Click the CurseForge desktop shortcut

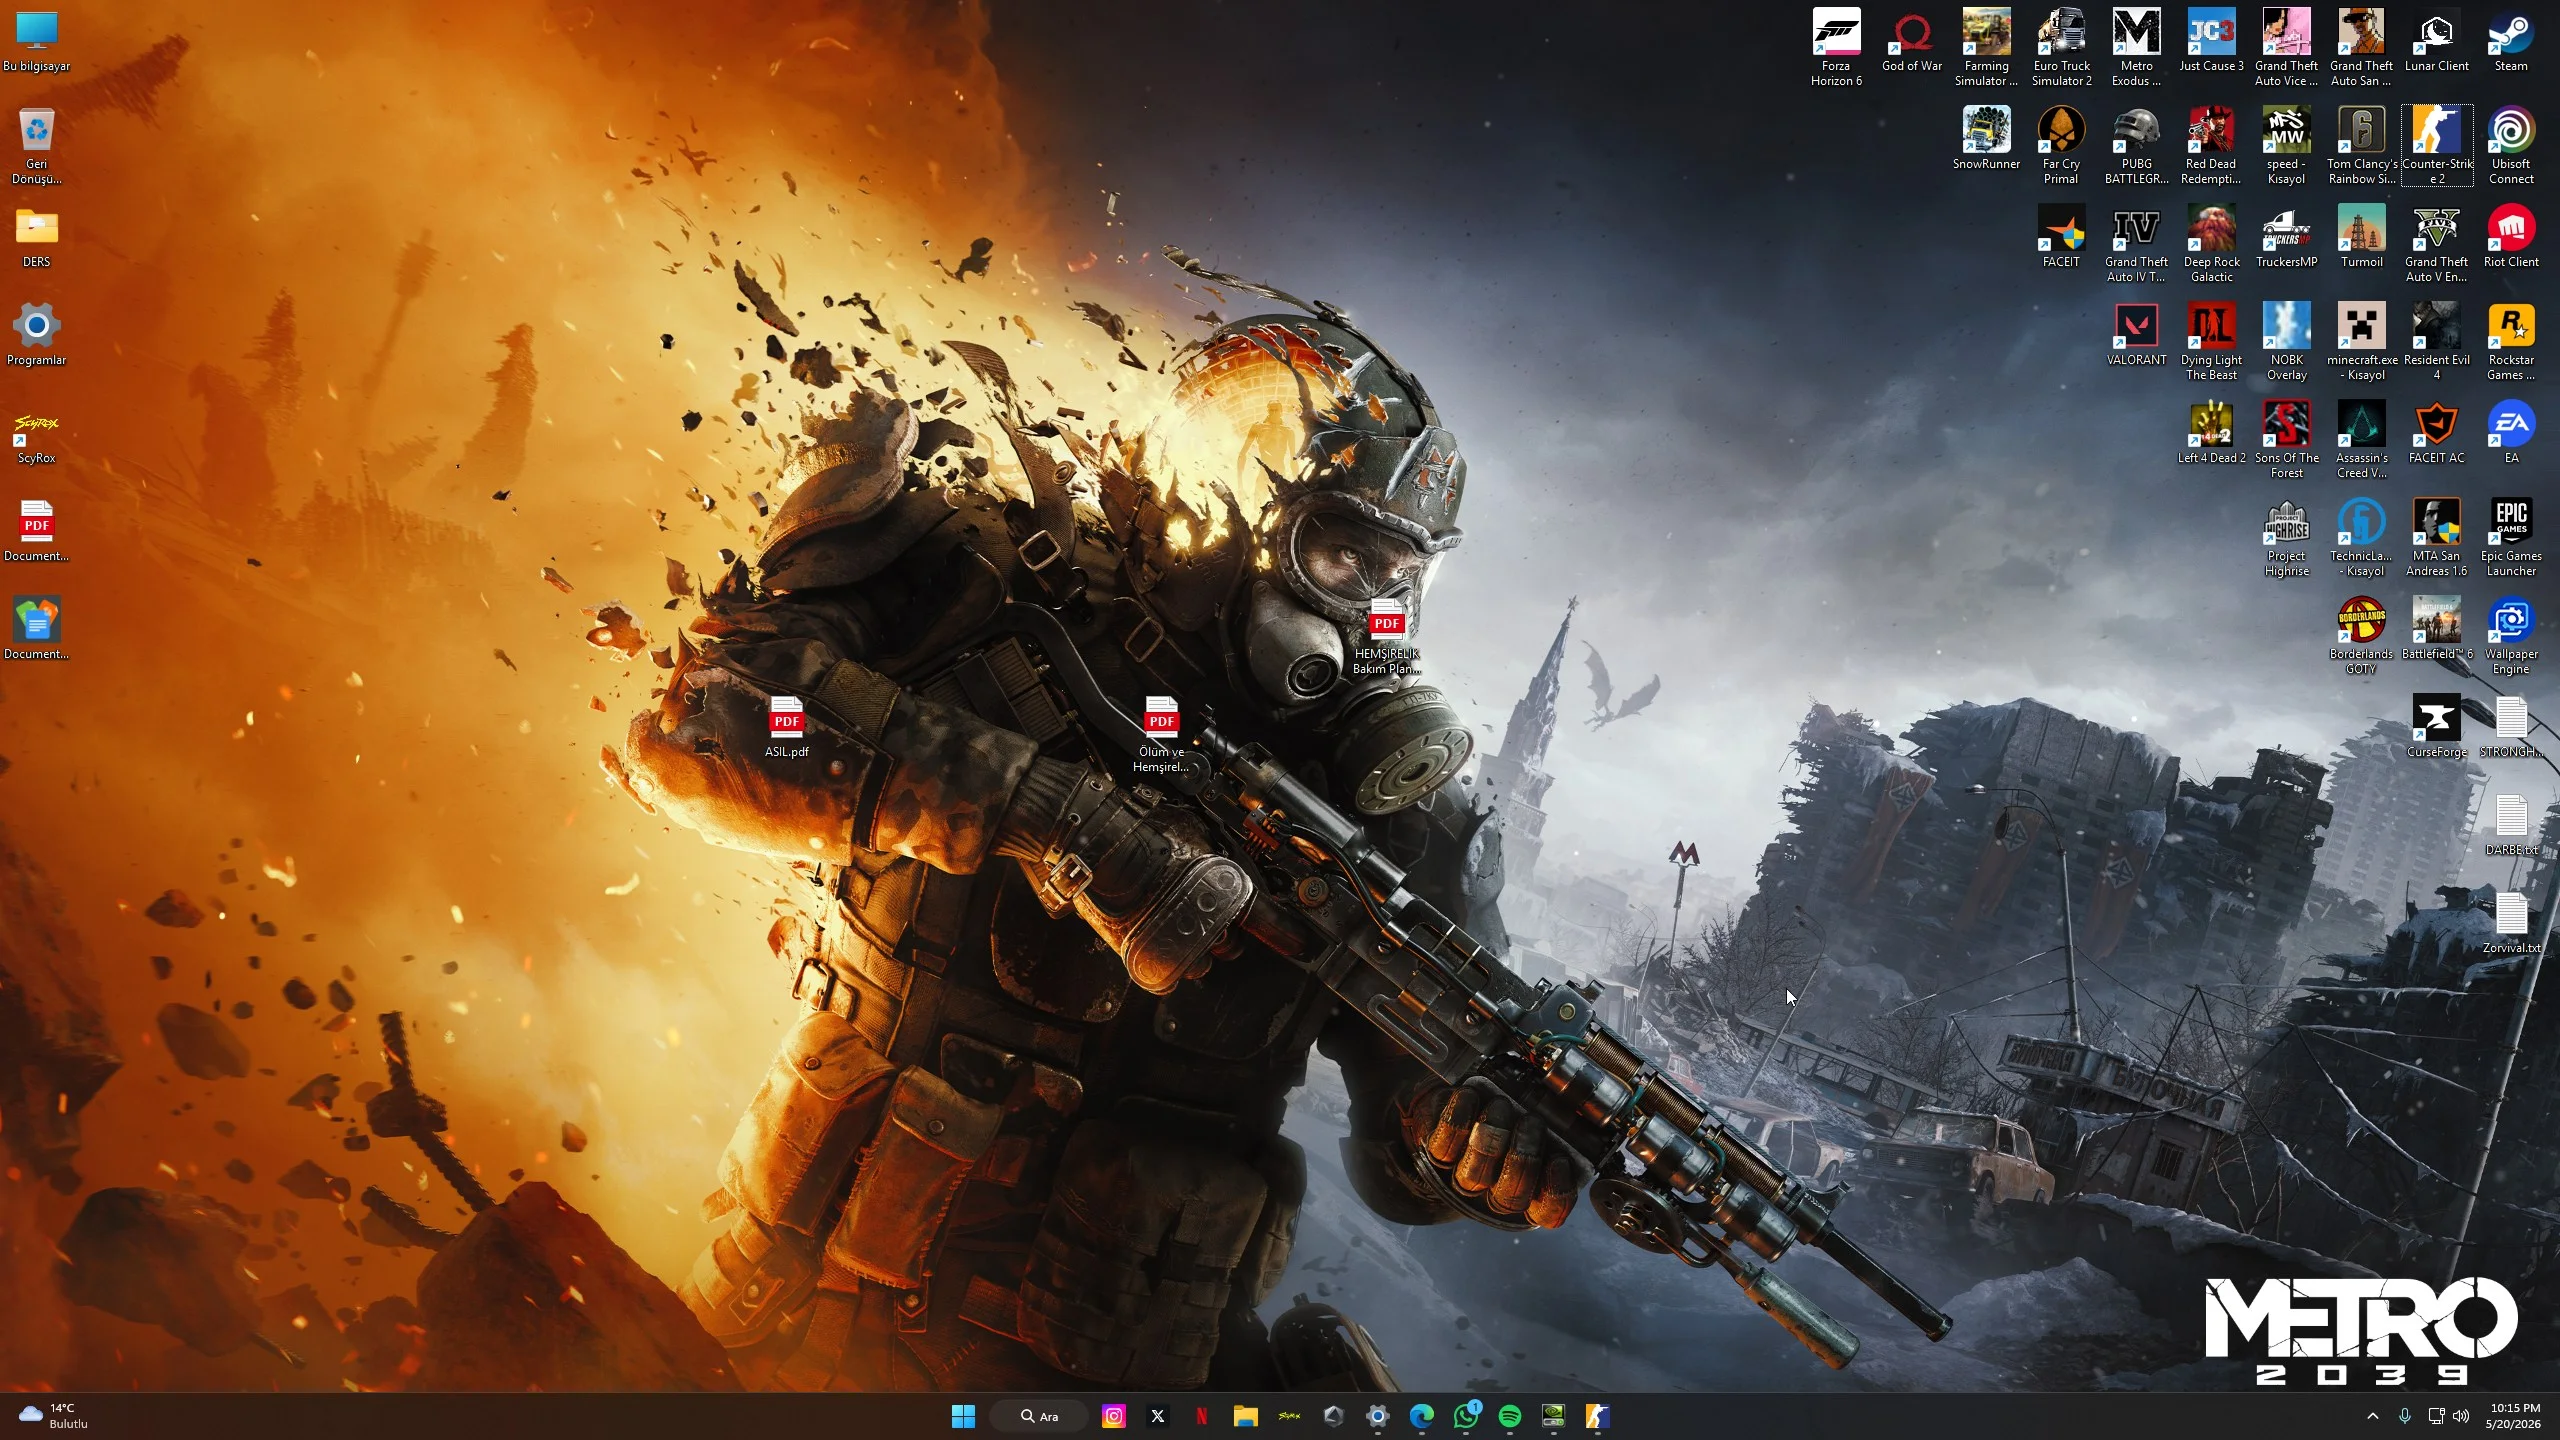[x=2436, y=726]
